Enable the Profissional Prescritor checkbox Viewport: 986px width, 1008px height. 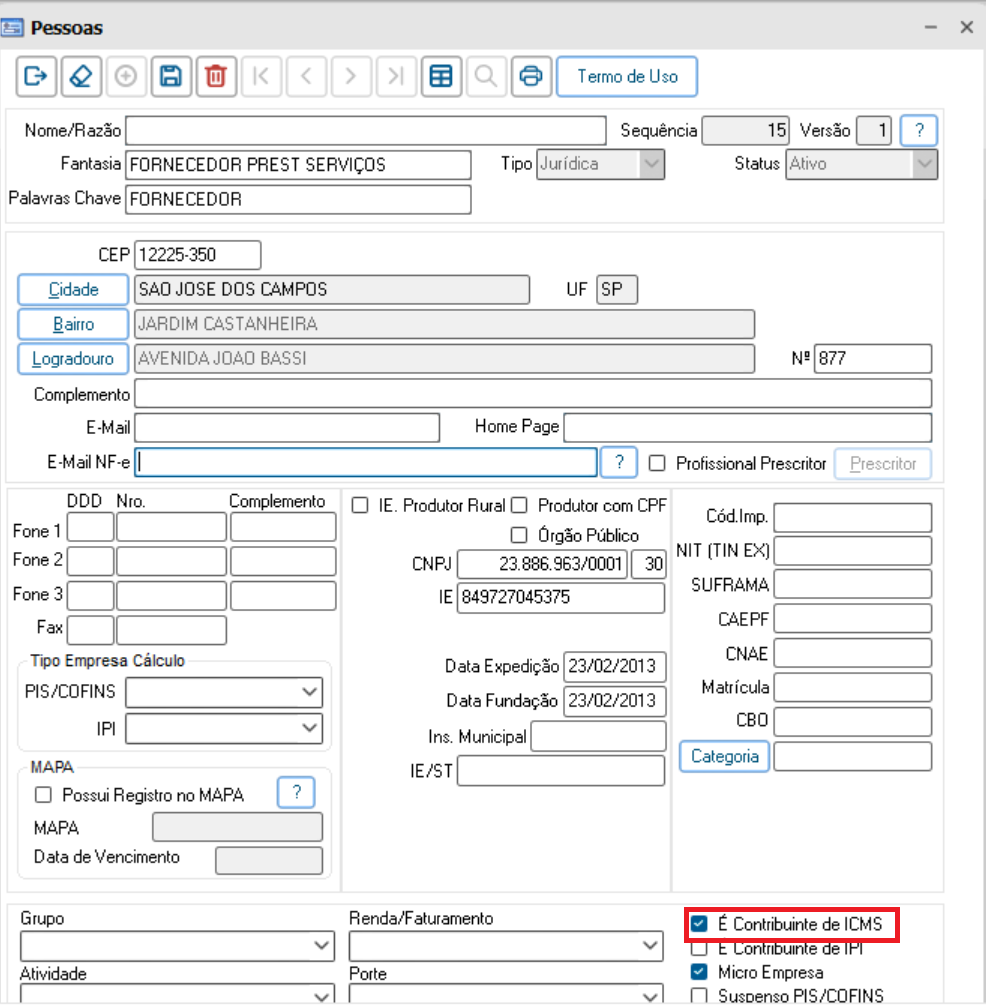click(x=657, y=464)
